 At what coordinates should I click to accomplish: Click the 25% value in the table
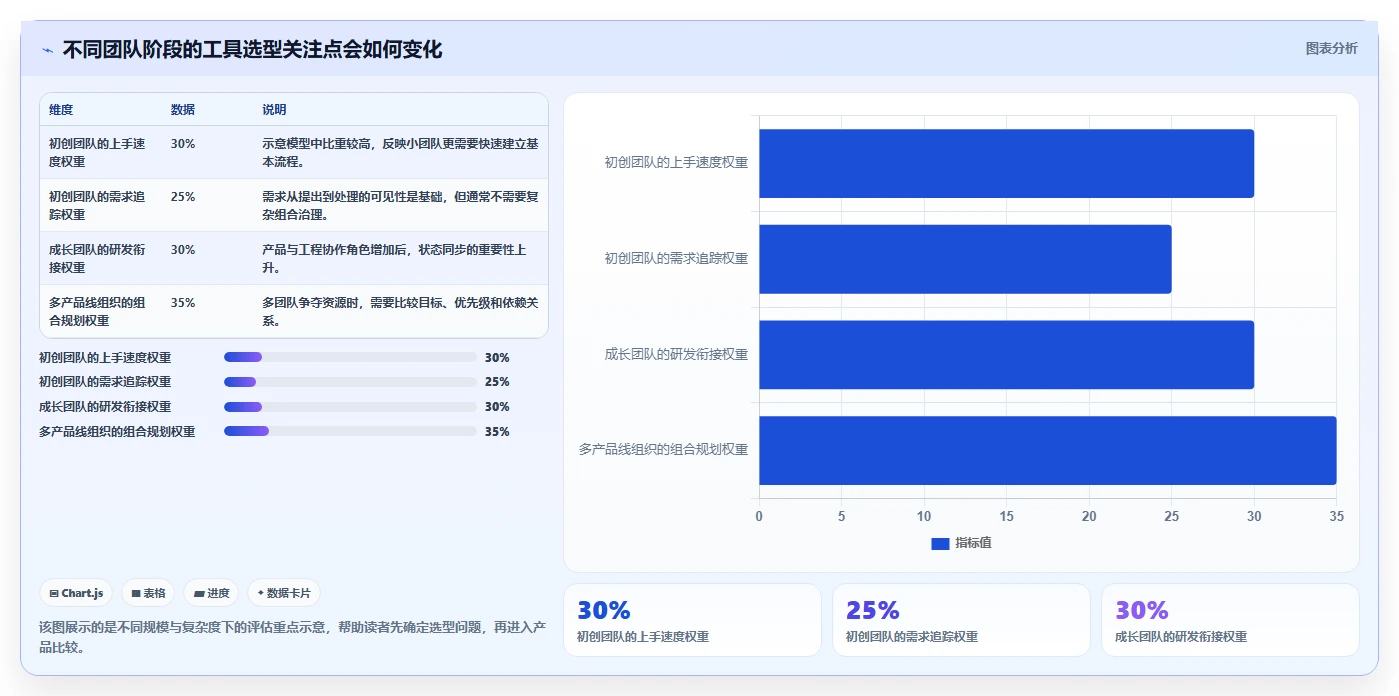tap(183, 197)
